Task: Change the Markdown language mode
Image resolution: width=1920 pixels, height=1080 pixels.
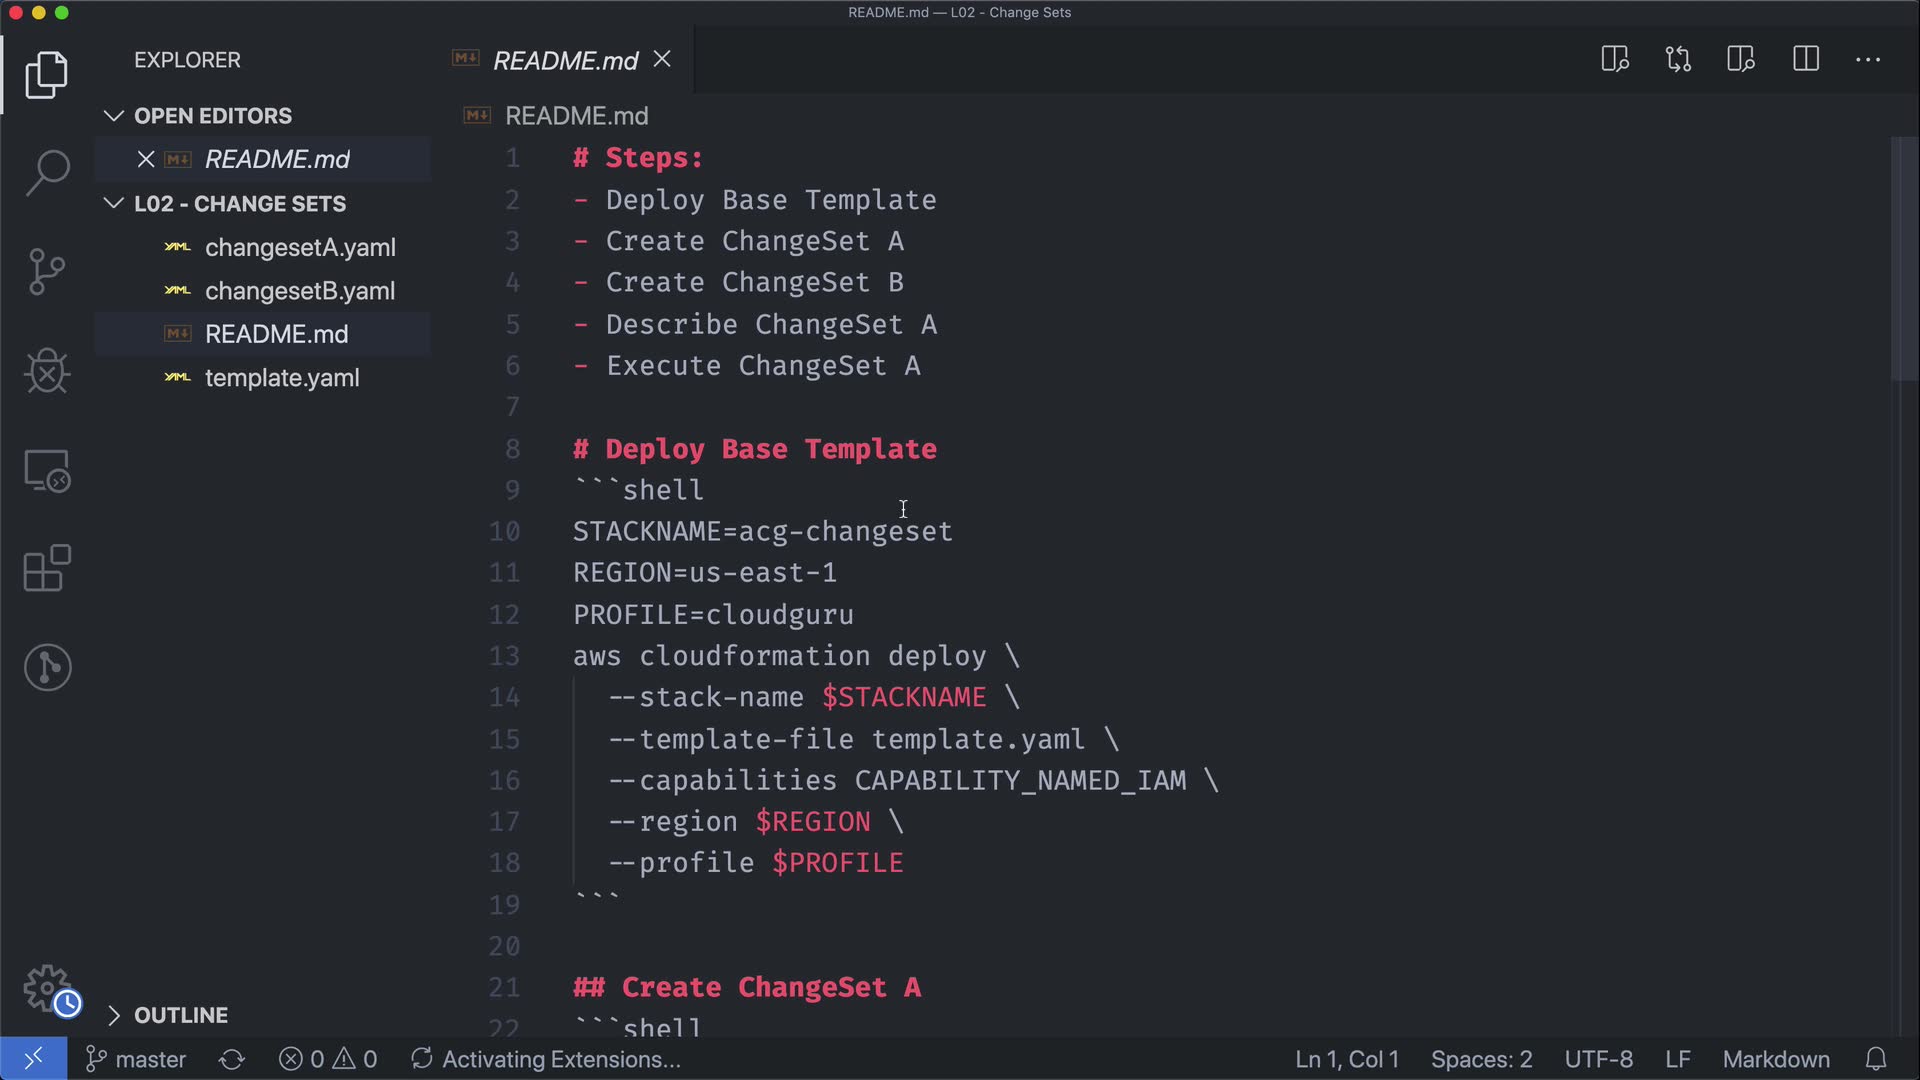Action: click(1776, 1059)
